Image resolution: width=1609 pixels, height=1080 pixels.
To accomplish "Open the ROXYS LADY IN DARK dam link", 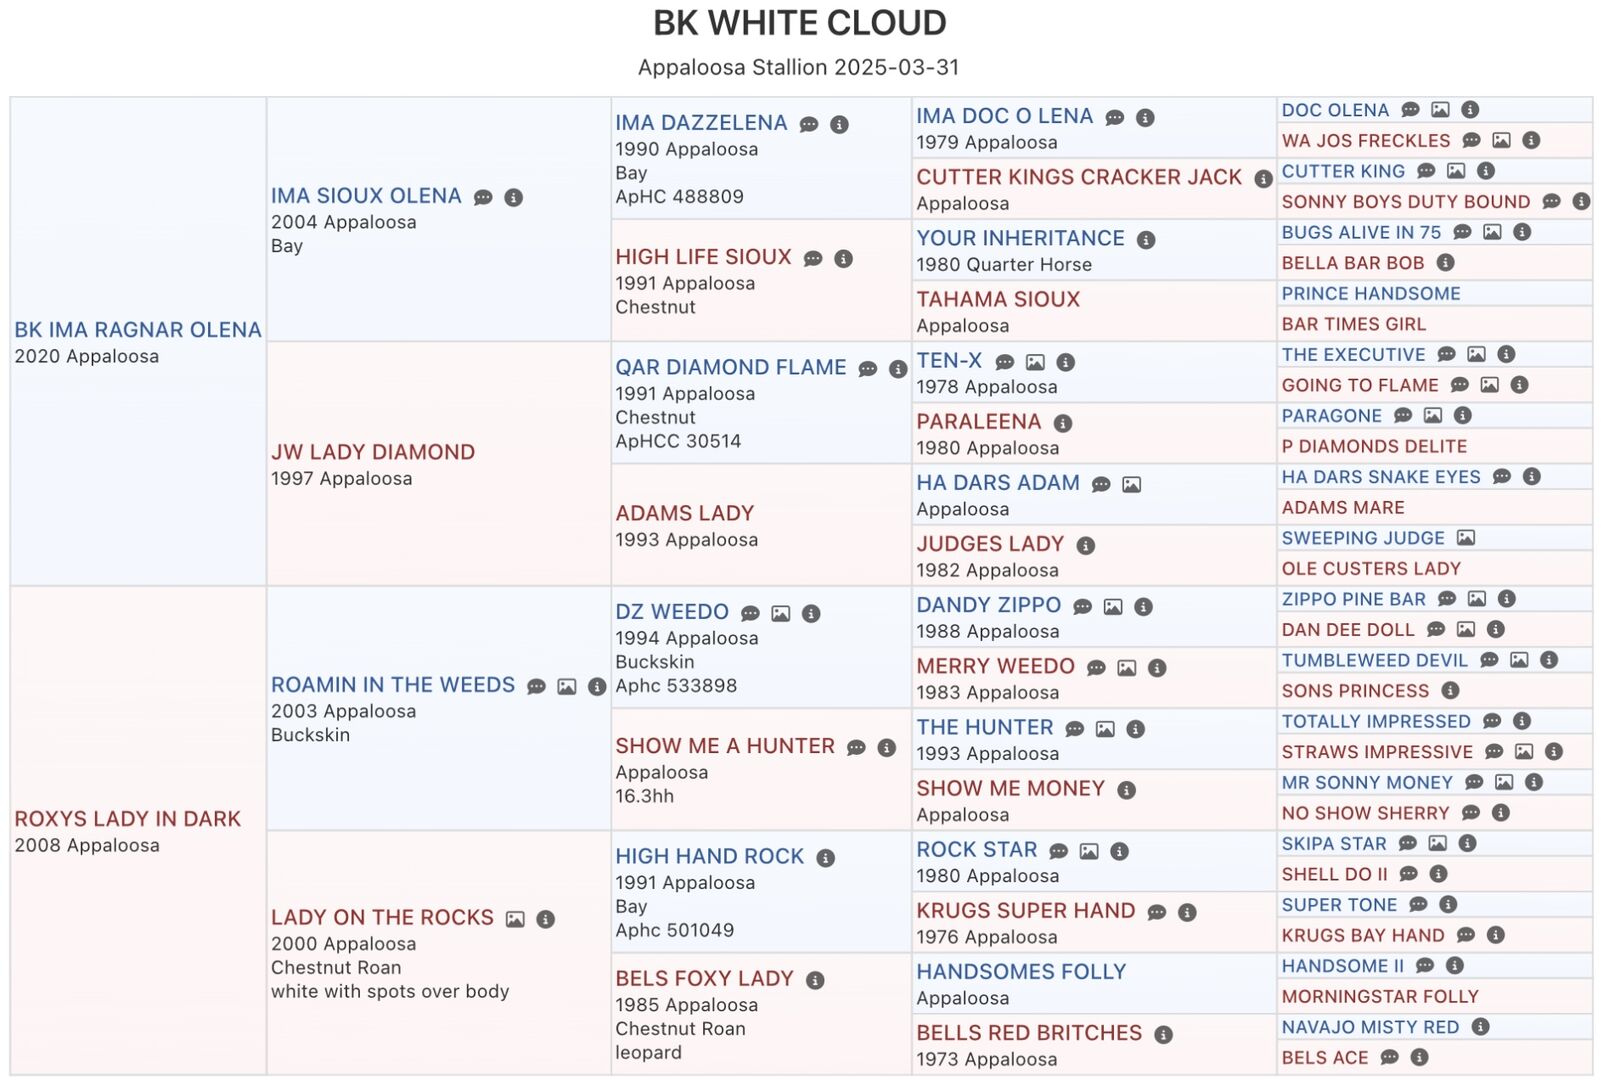I will coord(128,819).
